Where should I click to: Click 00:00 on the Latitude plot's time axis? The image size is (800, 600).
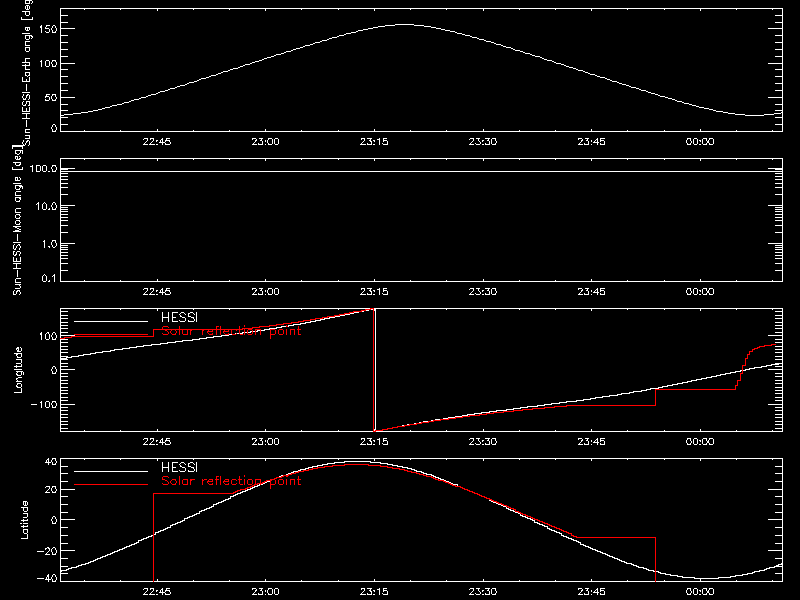tap(699, 591)
